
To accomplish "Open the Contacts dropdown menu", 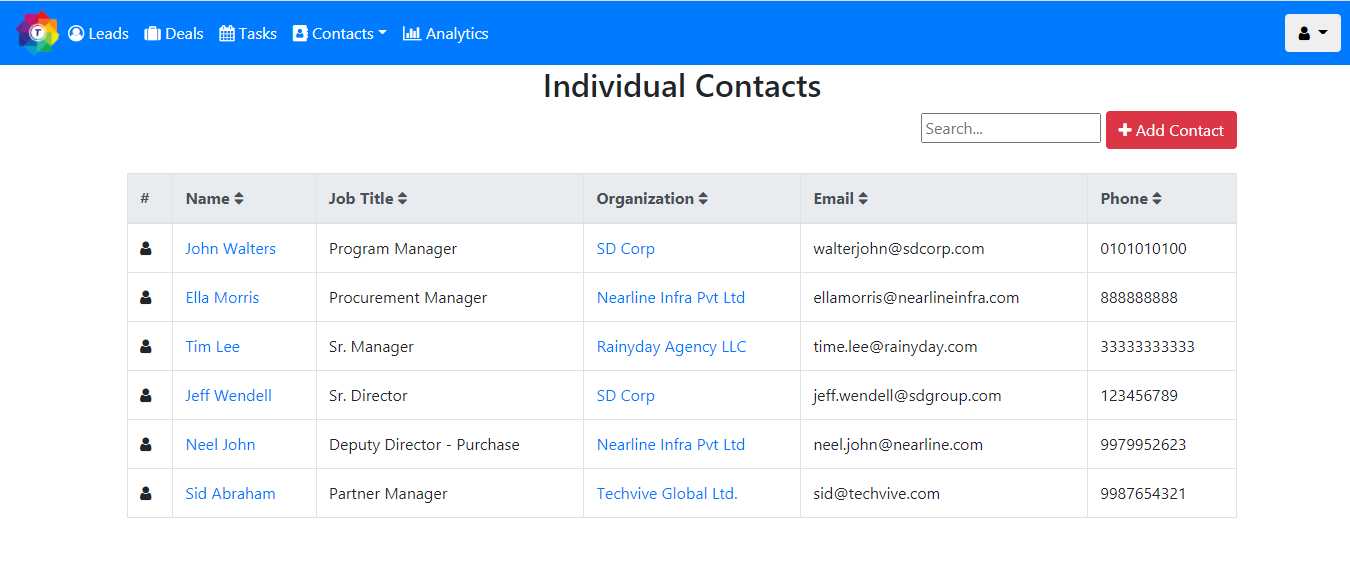I will pyautogui.click(x=339, y=33).
